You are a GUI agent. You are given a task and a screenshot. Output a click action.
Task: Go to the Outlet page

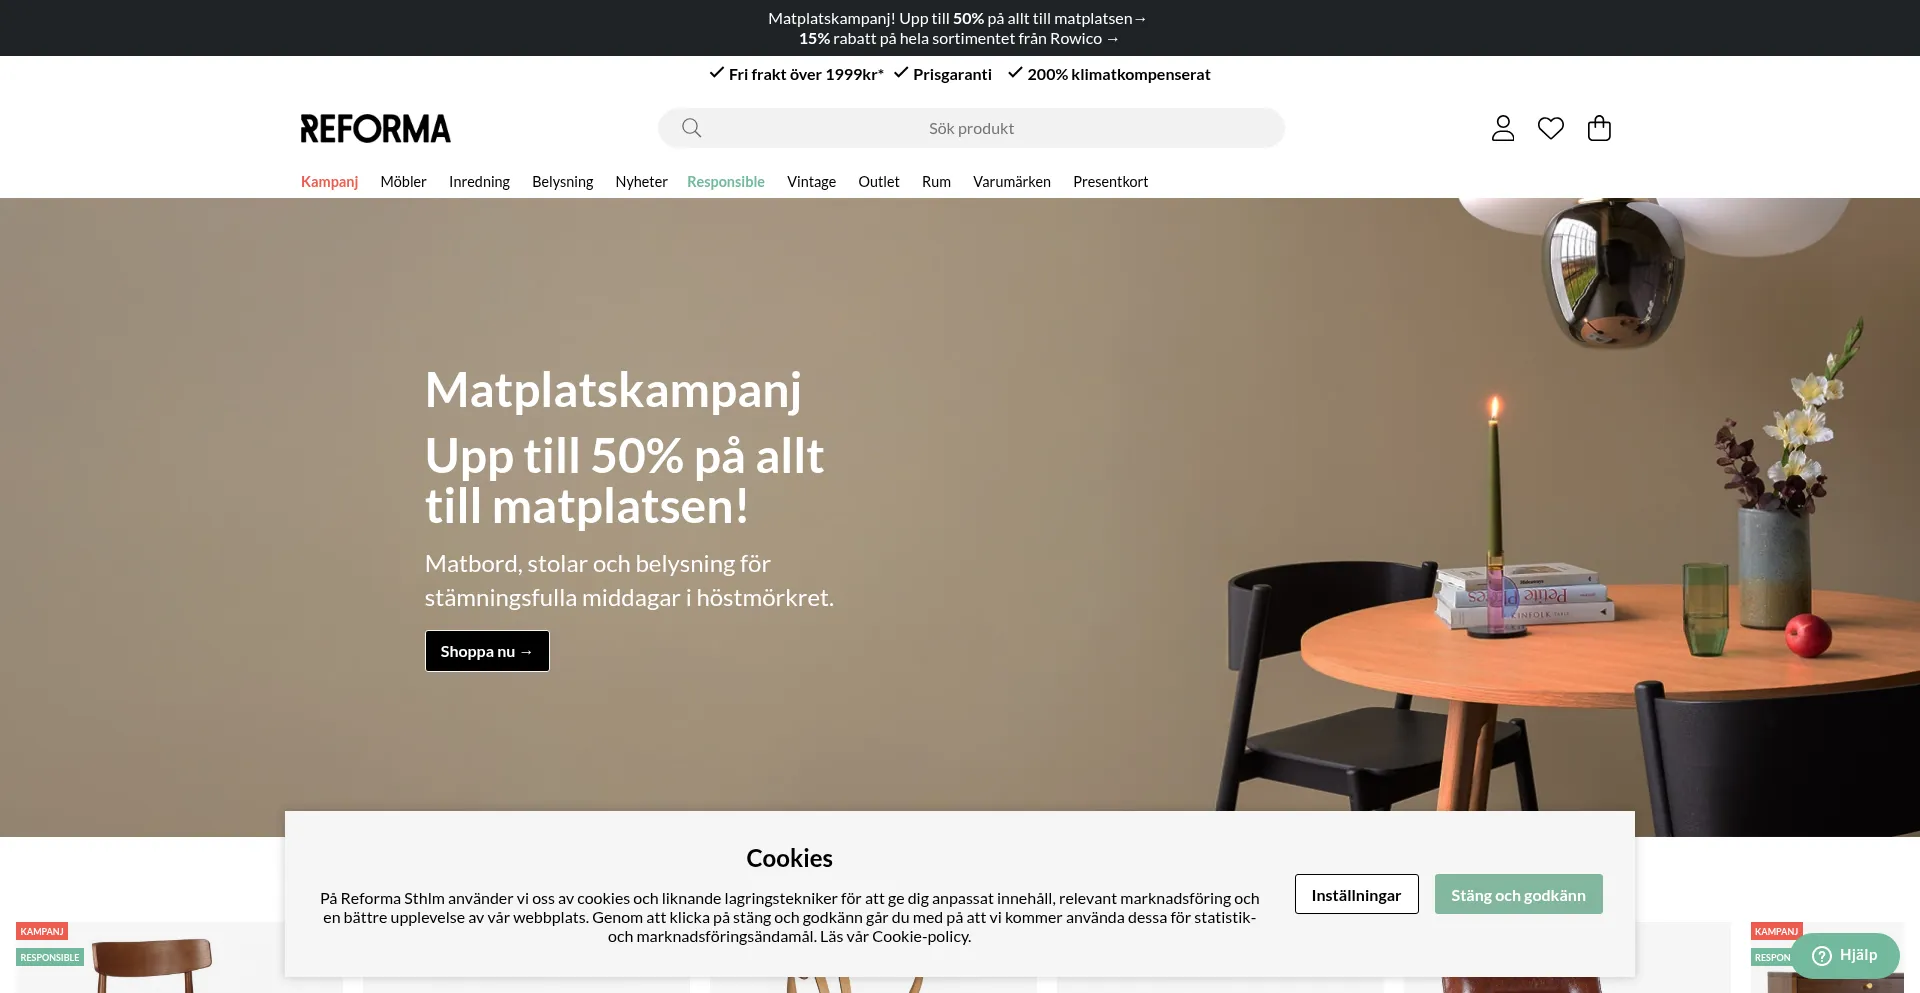pos(878,181)
